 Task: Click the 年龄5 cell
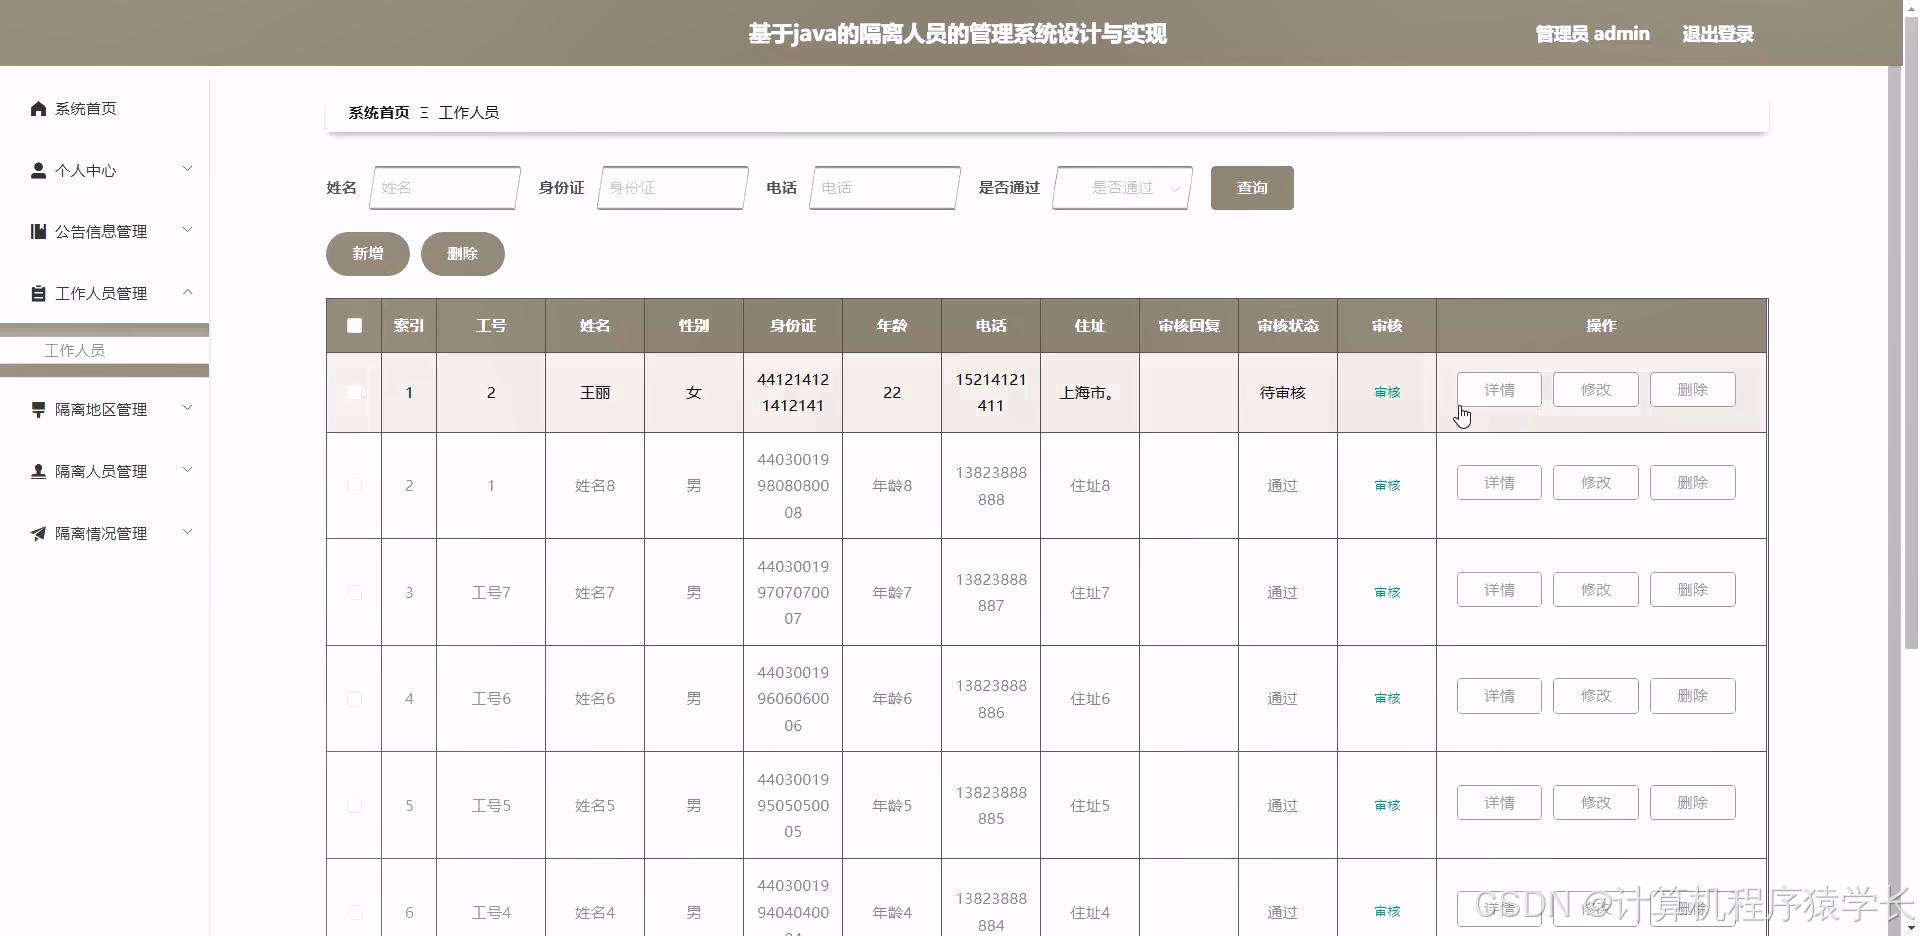tap(892, 805)
